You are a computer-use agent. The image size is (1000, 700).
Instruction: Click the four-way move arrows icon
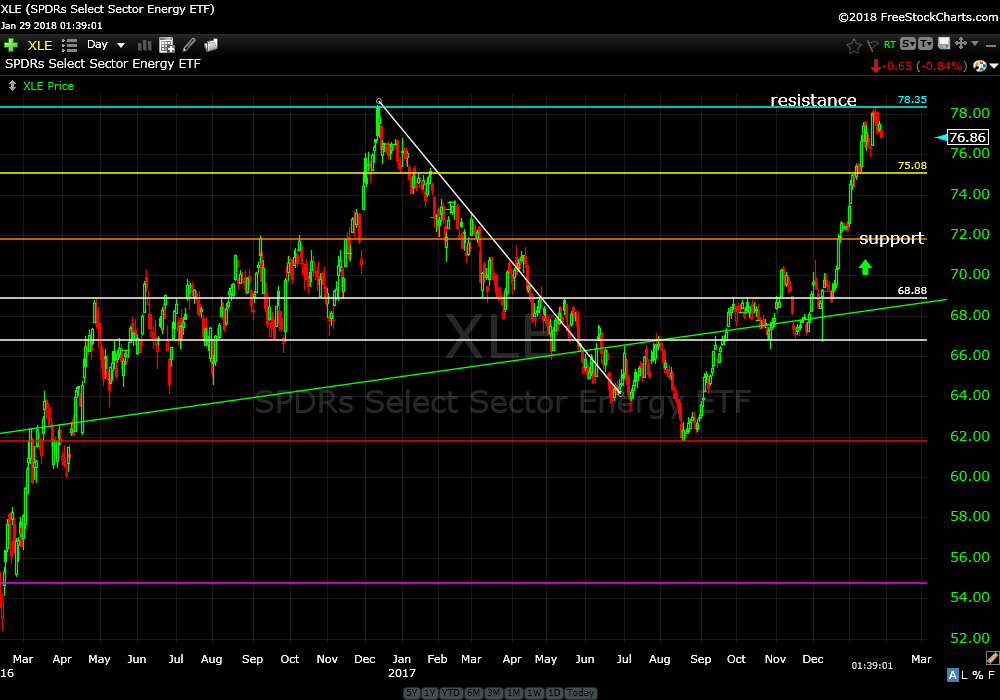[x=960, y=44]
